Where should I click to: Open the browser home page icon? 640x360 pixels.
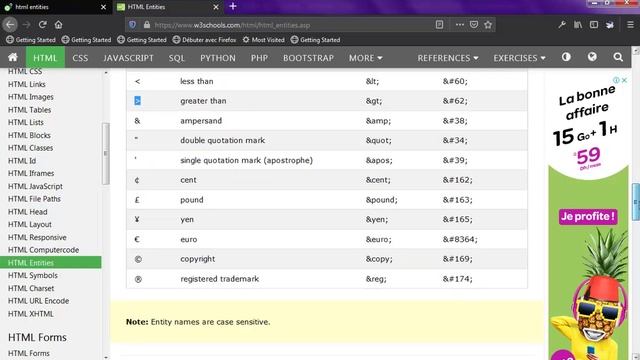pyautogui.click(x=58, y=25)
